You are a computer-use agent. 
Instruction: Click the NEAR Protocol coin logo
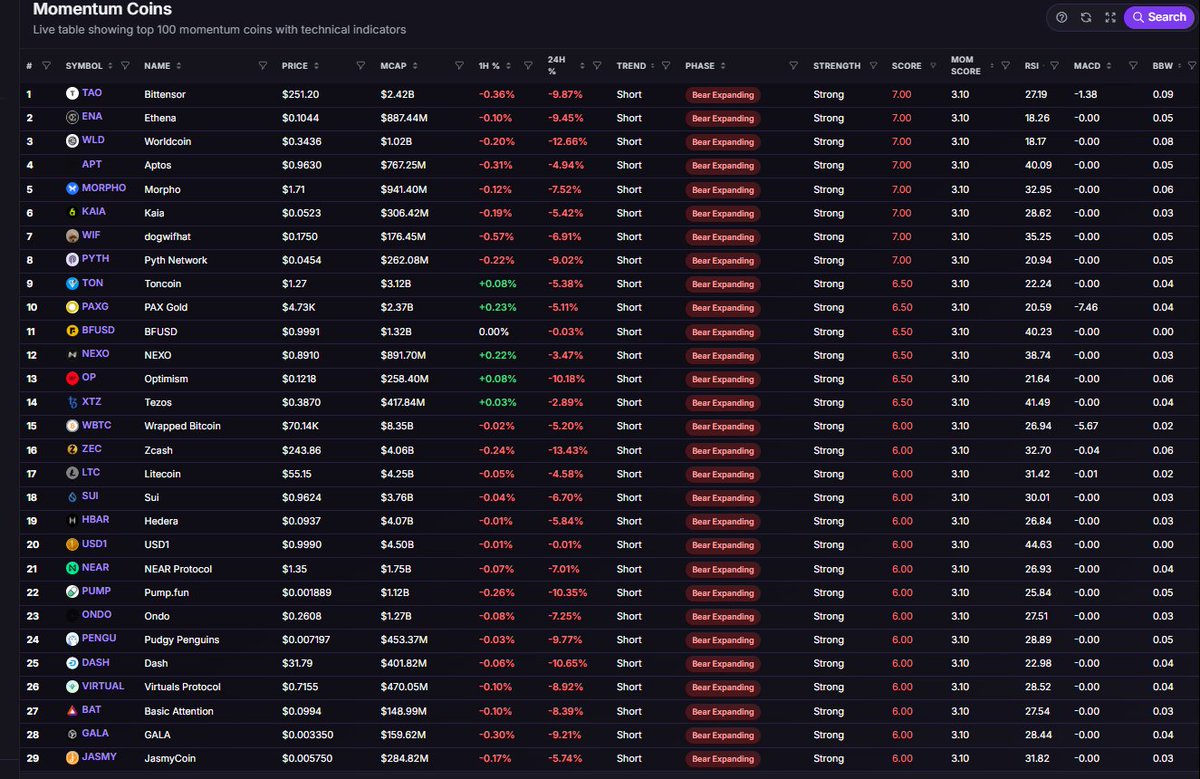coord(72,568)
